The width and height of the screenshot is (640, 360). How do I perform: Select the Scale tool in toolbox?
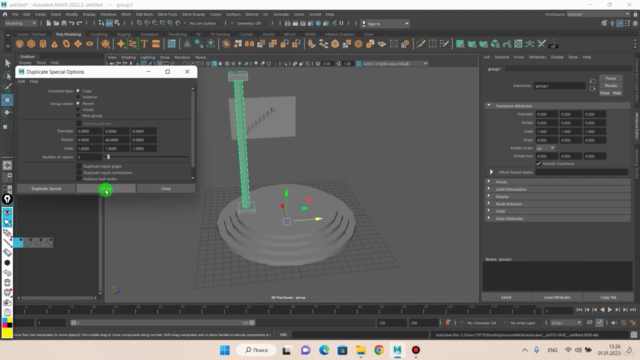click(7, 125)
